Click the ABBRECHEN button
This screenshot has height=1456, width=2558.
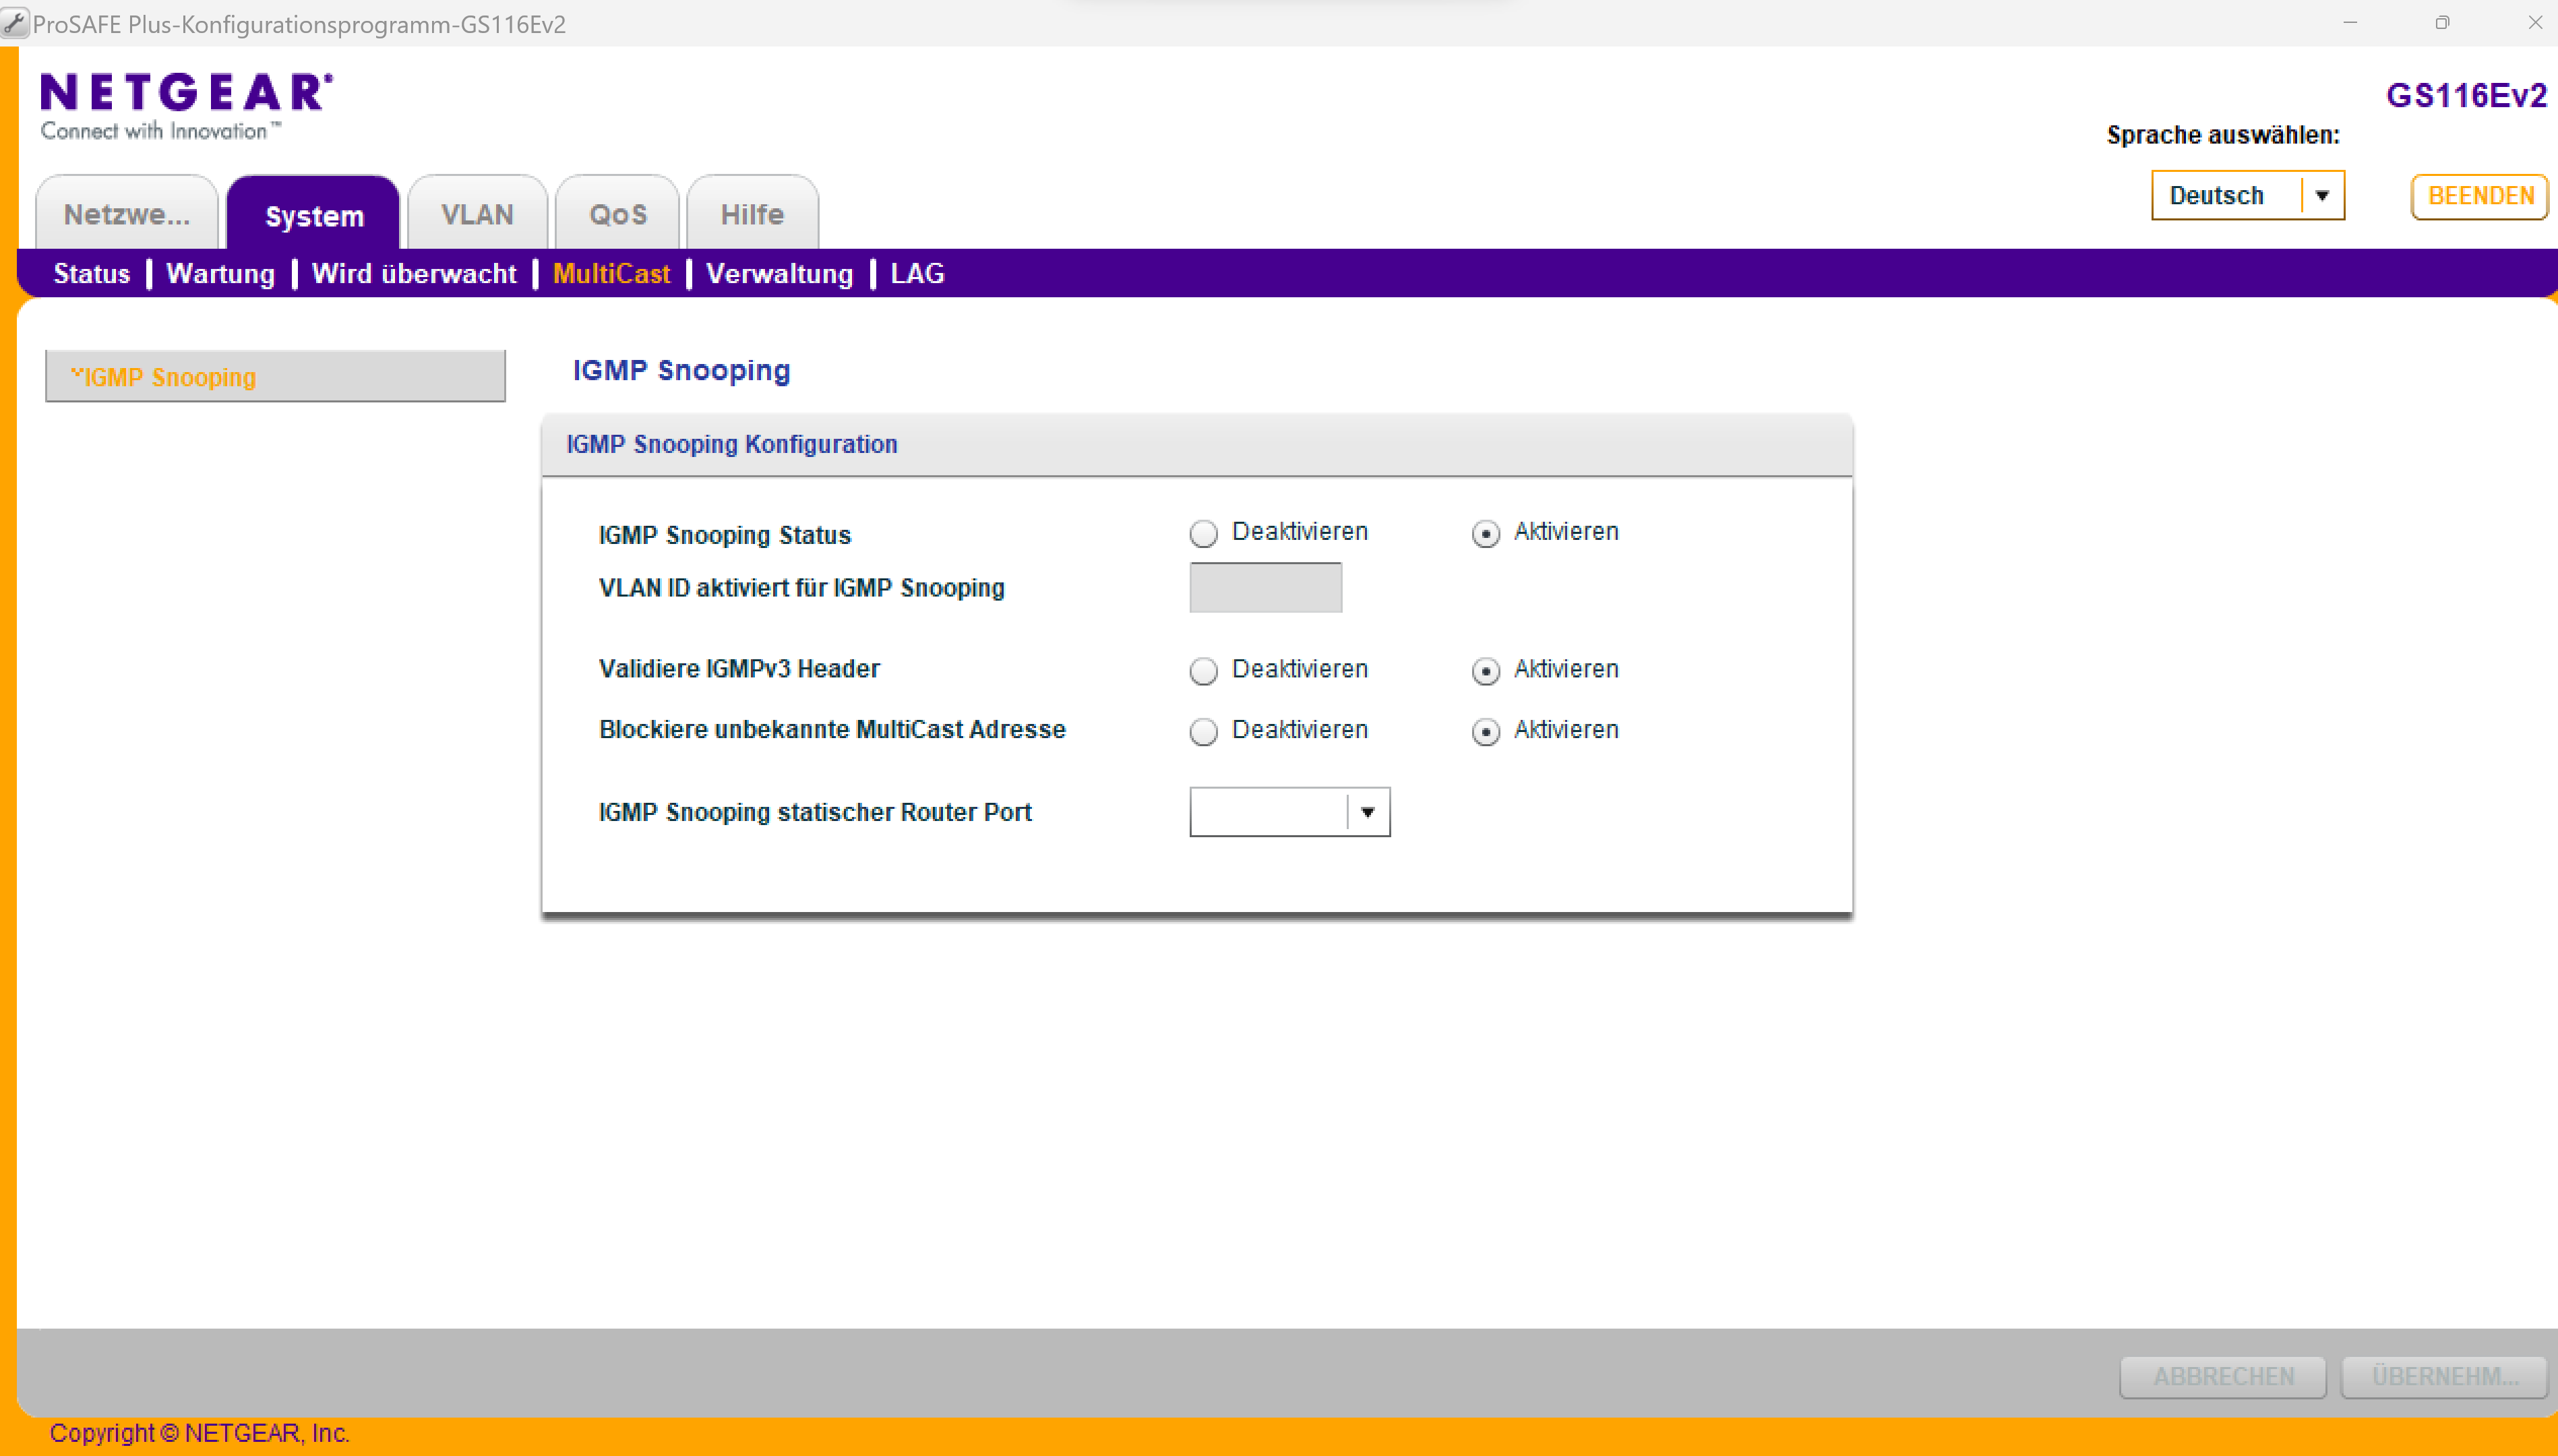2223,1377
